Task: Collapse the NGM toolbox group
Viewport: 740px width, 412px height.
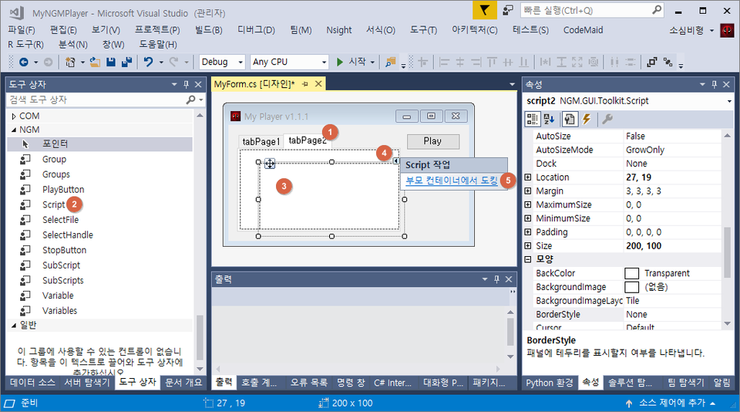Action: point(14,130)
